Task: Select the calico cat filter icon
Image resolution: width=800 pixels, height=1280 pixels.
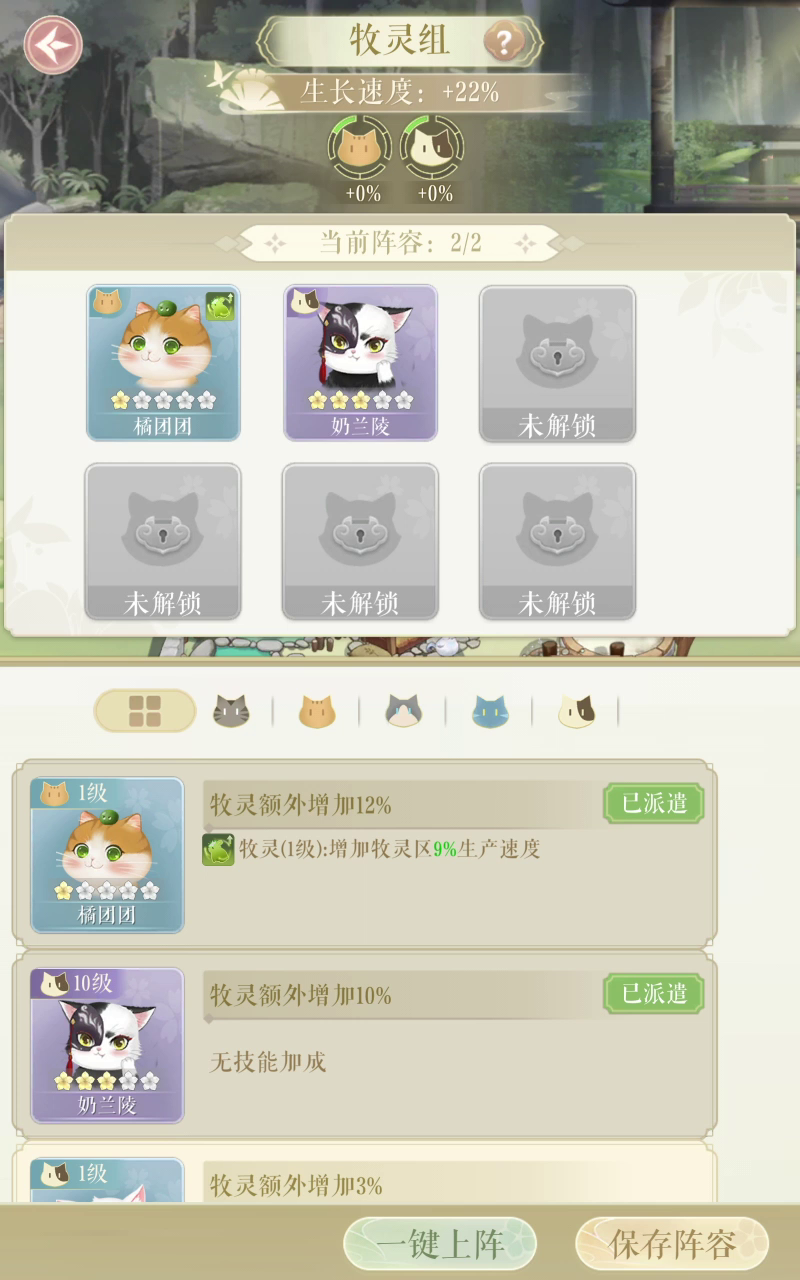Action: pyautogui.click(x=577, y=711)
